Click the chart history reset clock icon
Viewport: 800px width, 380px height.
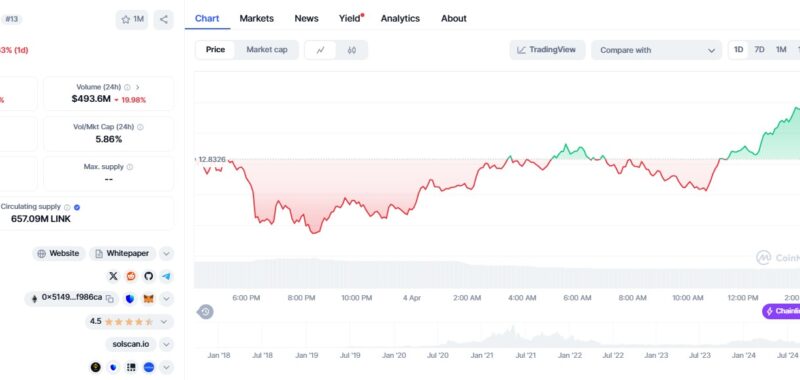point(205,312)
